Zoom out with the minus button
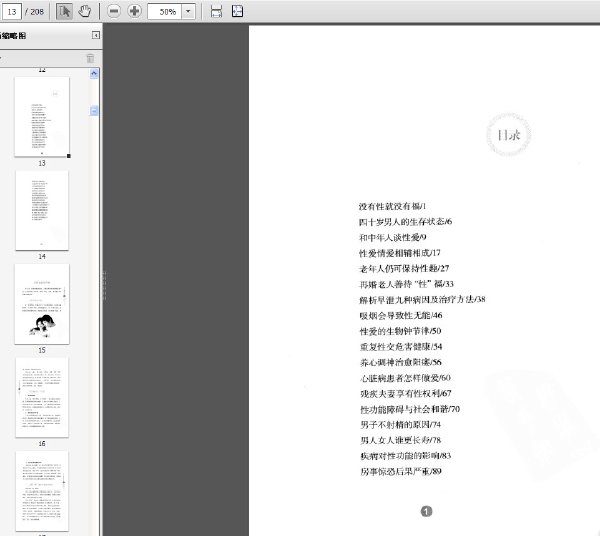Screen dimensions: 600x536 114,11
